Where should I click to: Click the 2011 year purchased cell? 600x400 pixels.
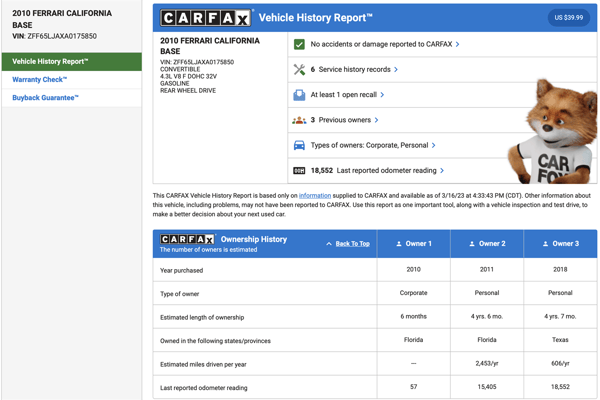coord(487,269)
